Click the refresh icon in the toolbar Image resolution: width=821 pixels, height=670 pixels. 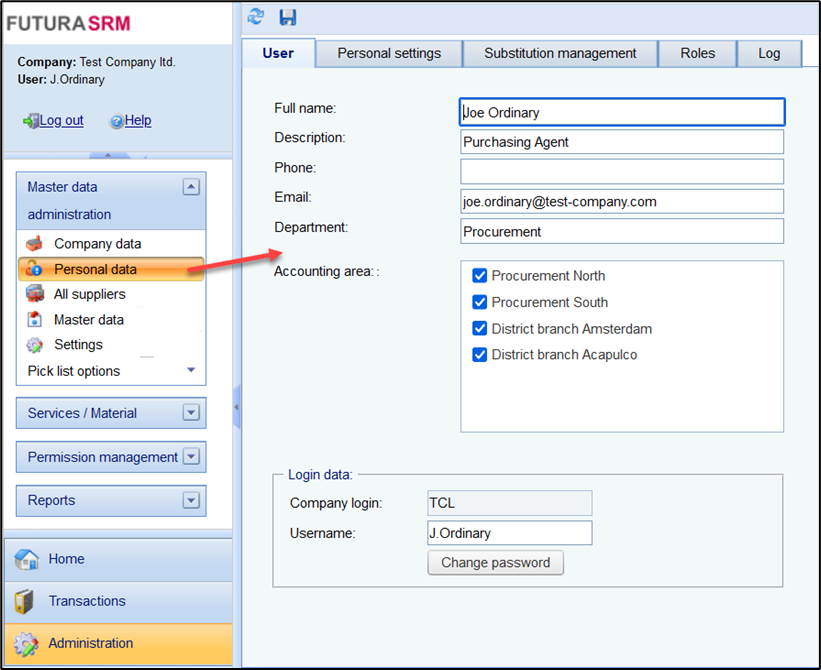coord(257,16)
